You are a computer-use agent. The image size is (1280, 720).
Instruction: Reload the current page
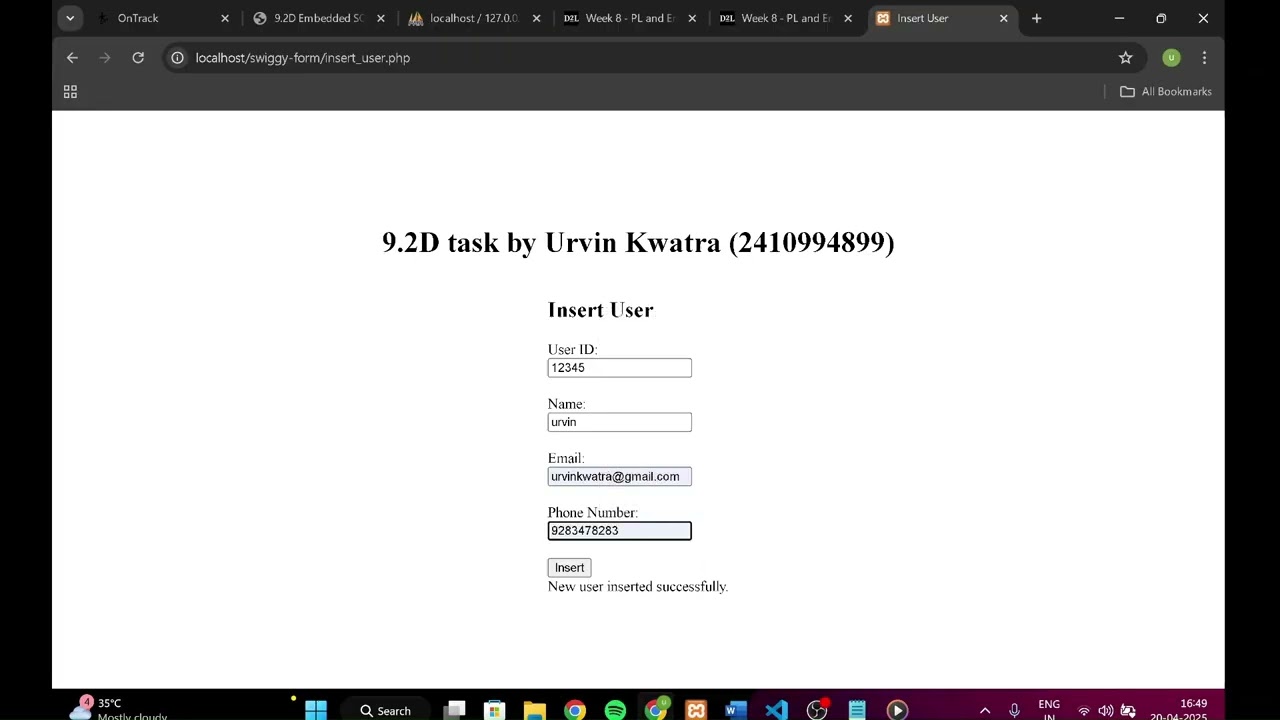[x=138, y=58]
